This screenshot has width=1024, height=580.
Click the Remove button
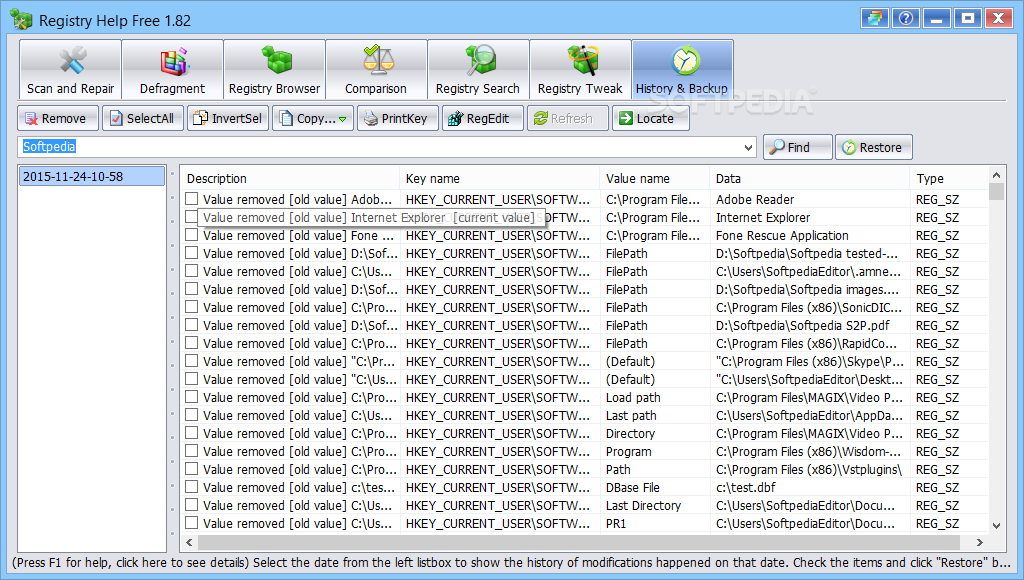click(x=58, y=118)
